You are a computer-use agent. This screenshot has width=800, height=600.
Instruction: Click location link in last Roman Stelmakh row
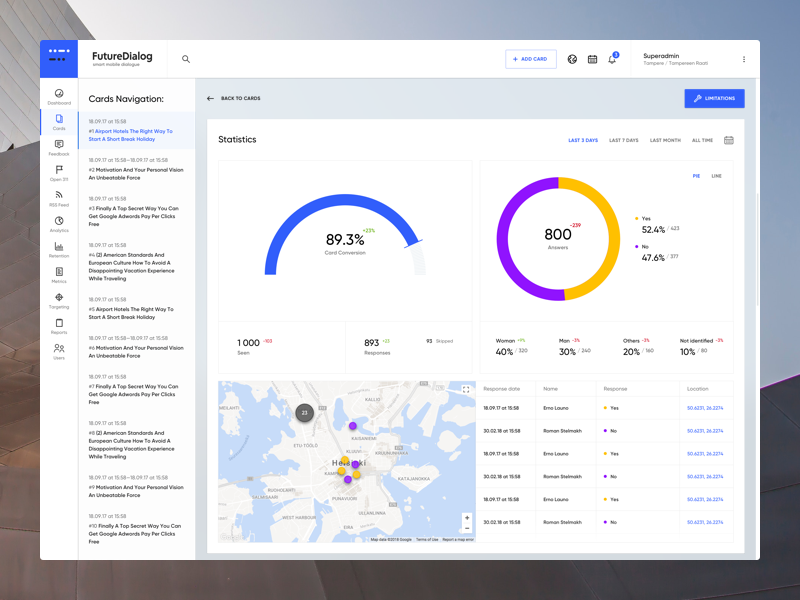click(x=705, y=522)
